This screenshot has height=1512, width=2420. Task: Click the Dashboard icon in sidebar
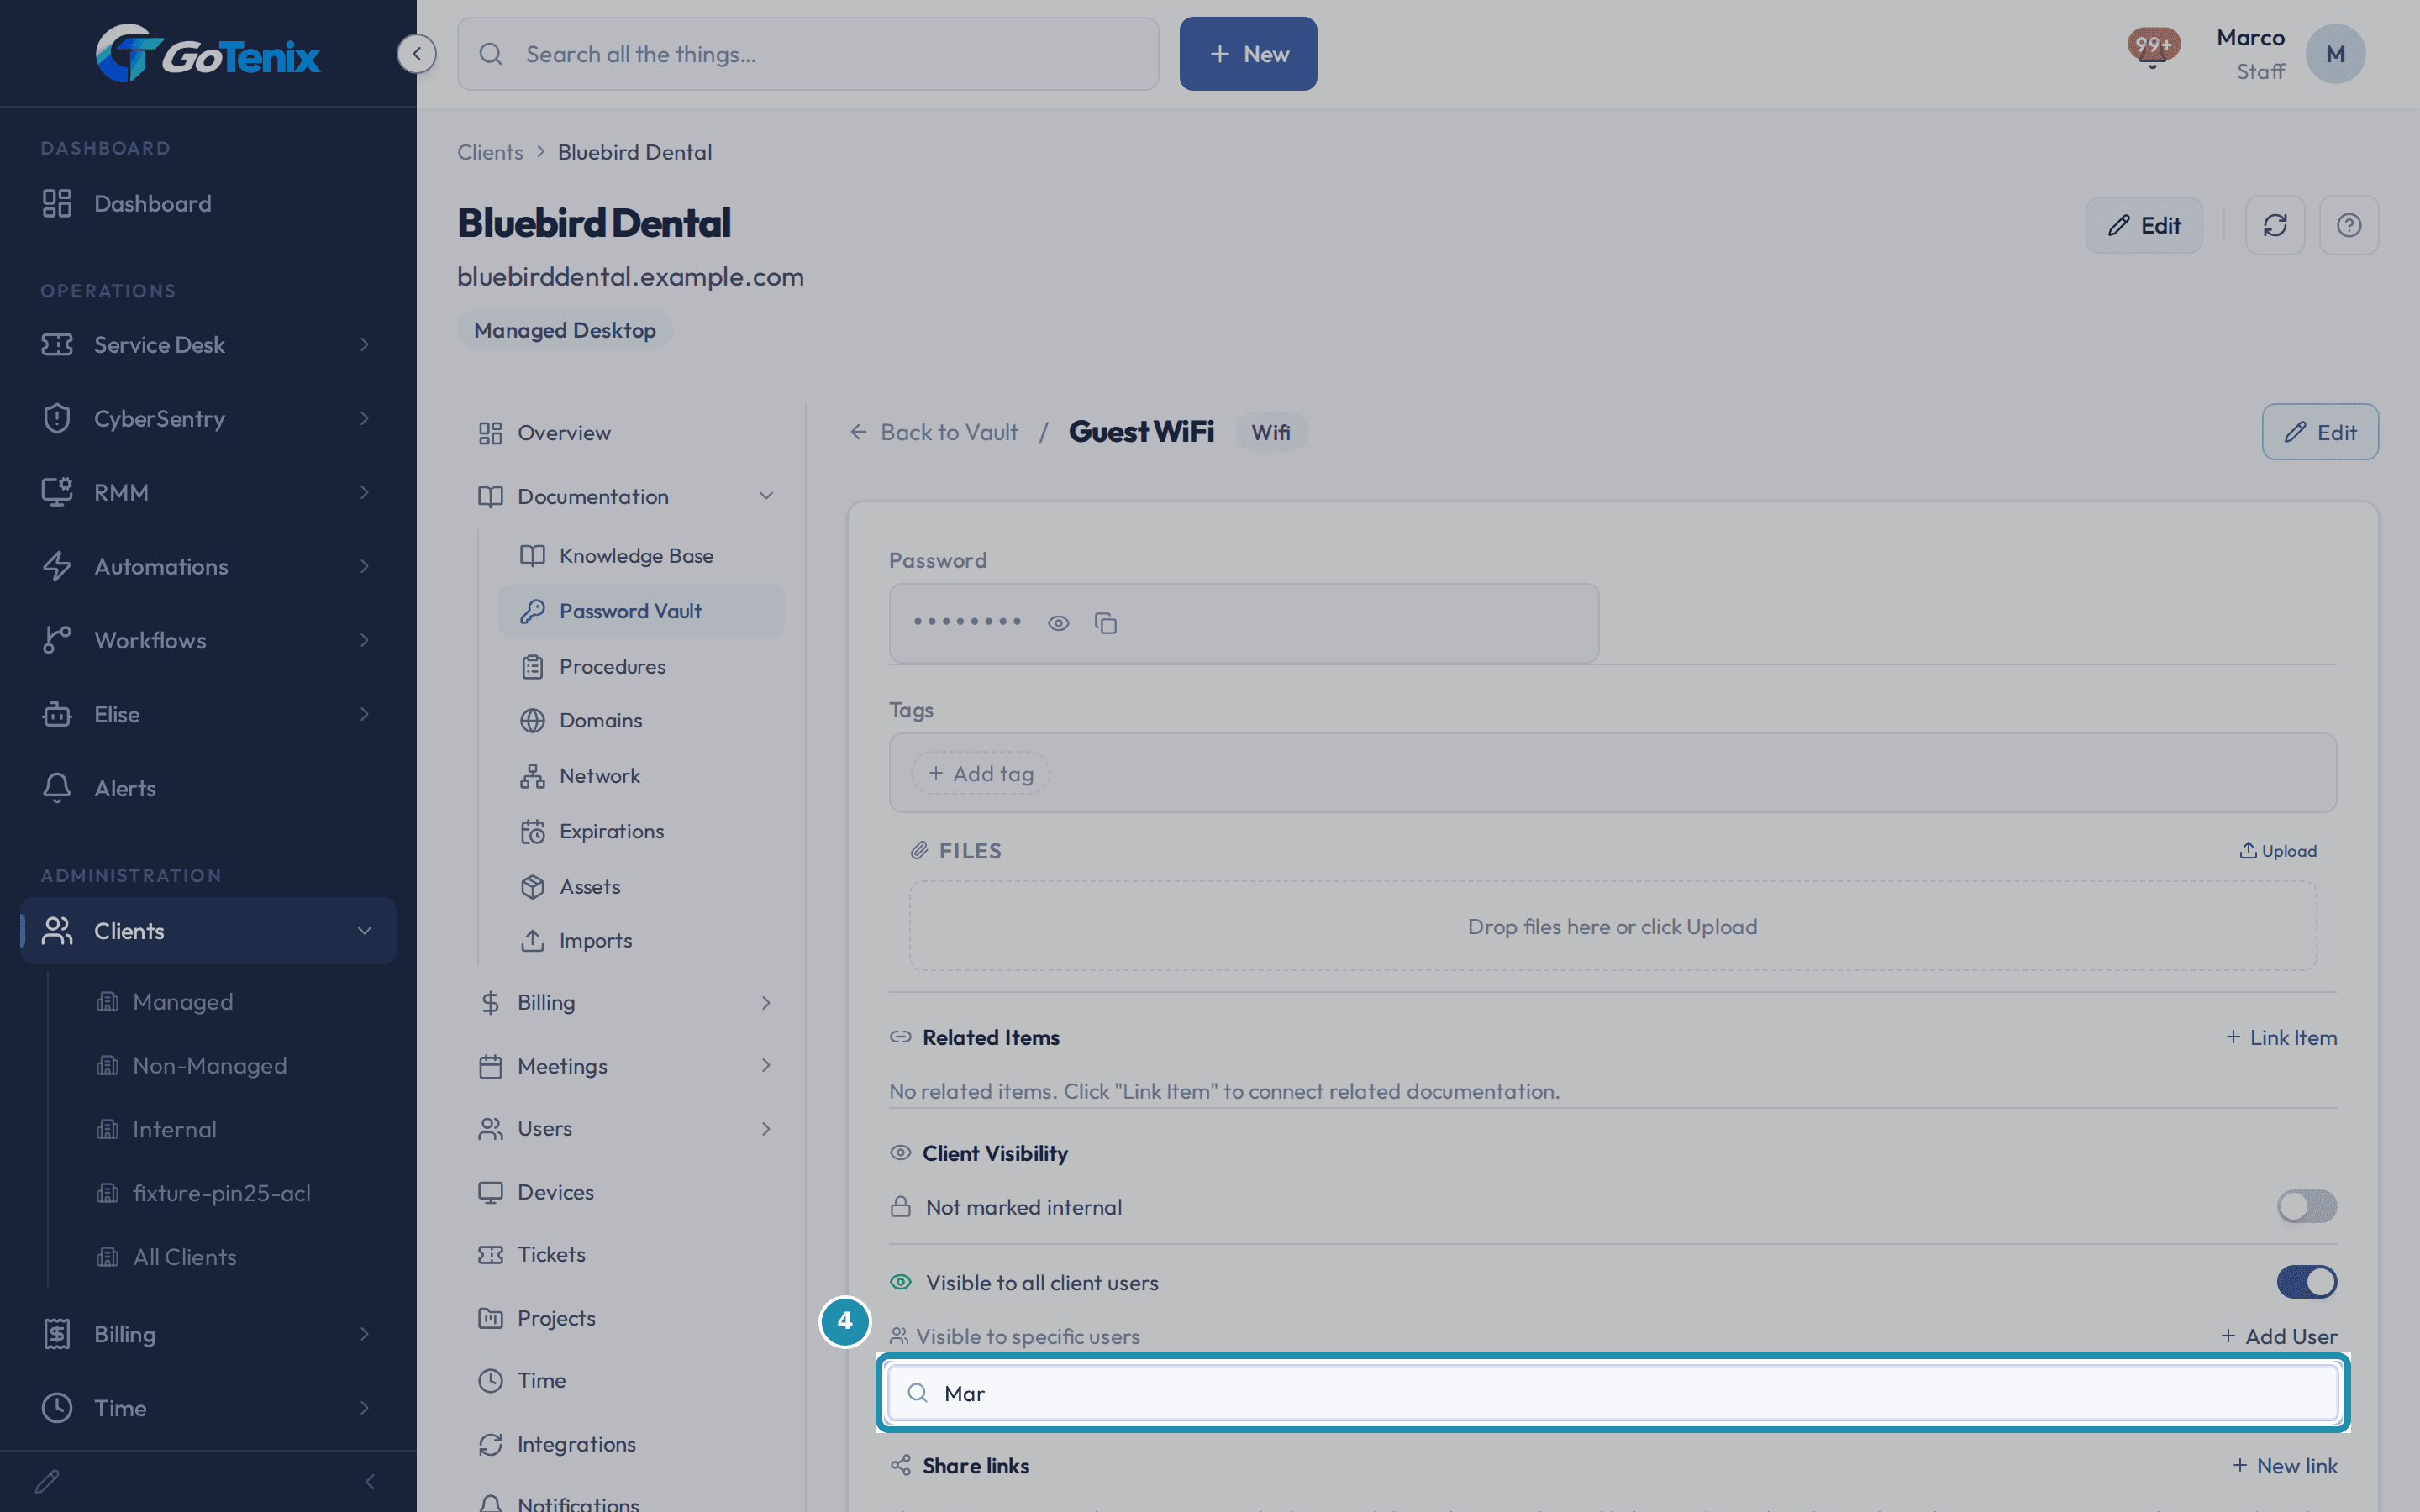pos(57,203)
